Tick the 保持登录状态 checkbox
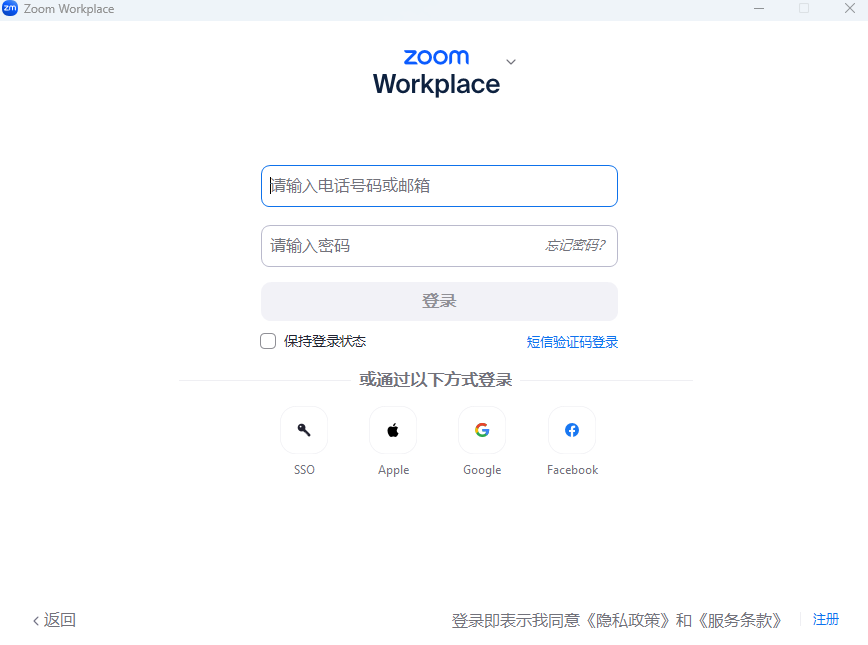Viewport: 868px width, 645px height. [268, 341]
